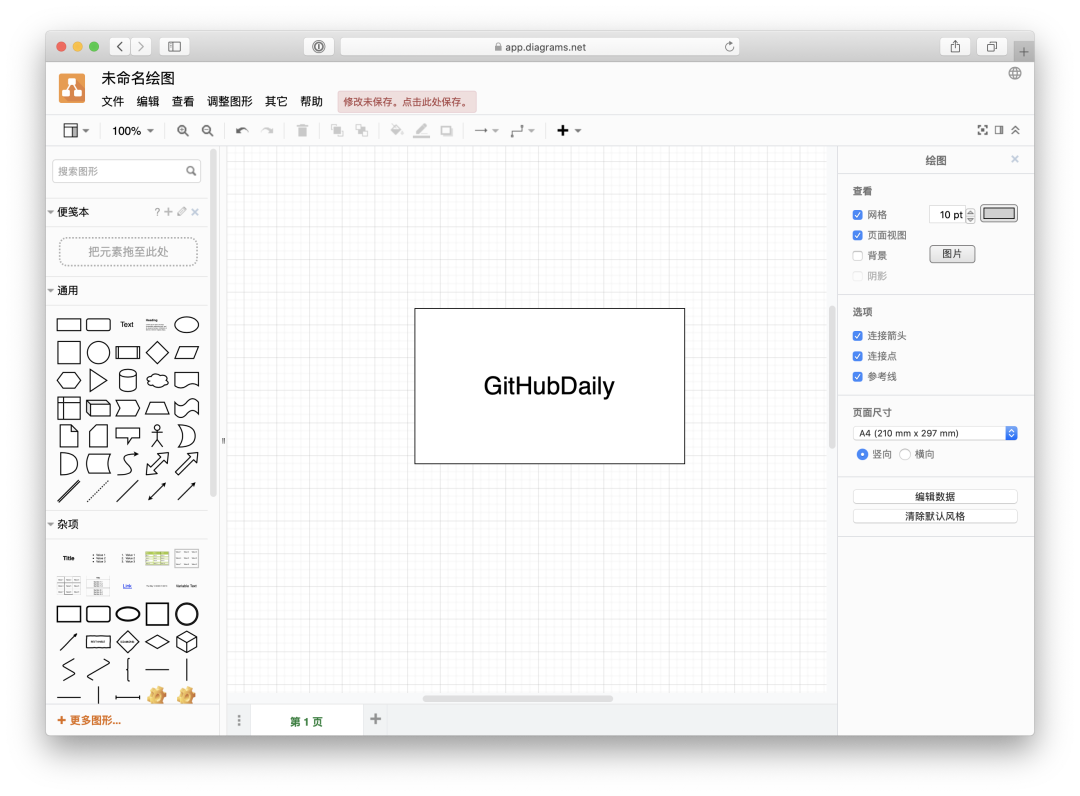The image size is (1080, 796).
Task: Add to scratchpad with plus icon
Action: point(168,212)
